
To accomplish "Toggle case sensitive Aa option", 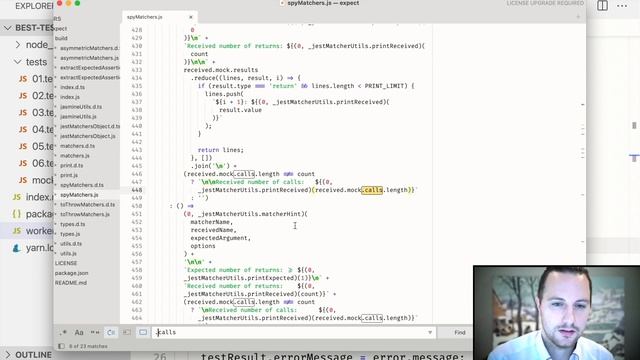I will 79,333.
